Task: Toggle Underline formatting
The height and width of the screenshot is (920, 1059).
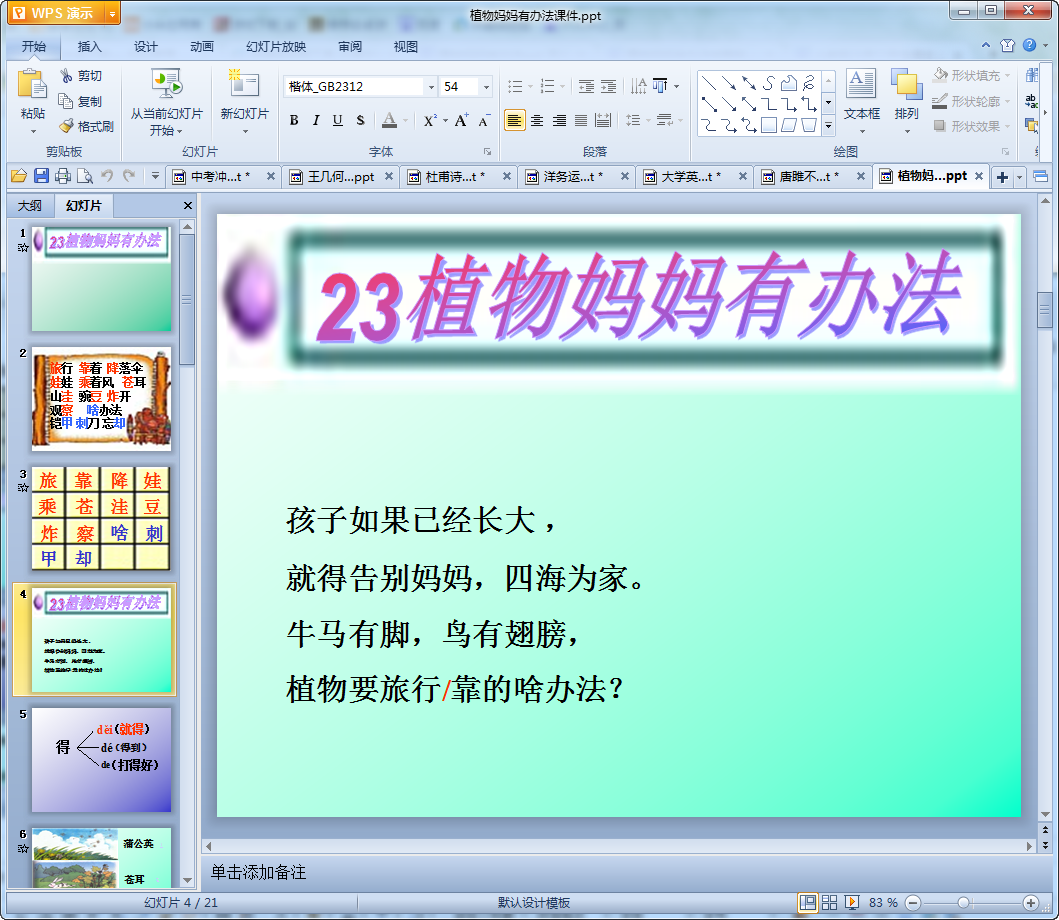Action: pos(338,120)
